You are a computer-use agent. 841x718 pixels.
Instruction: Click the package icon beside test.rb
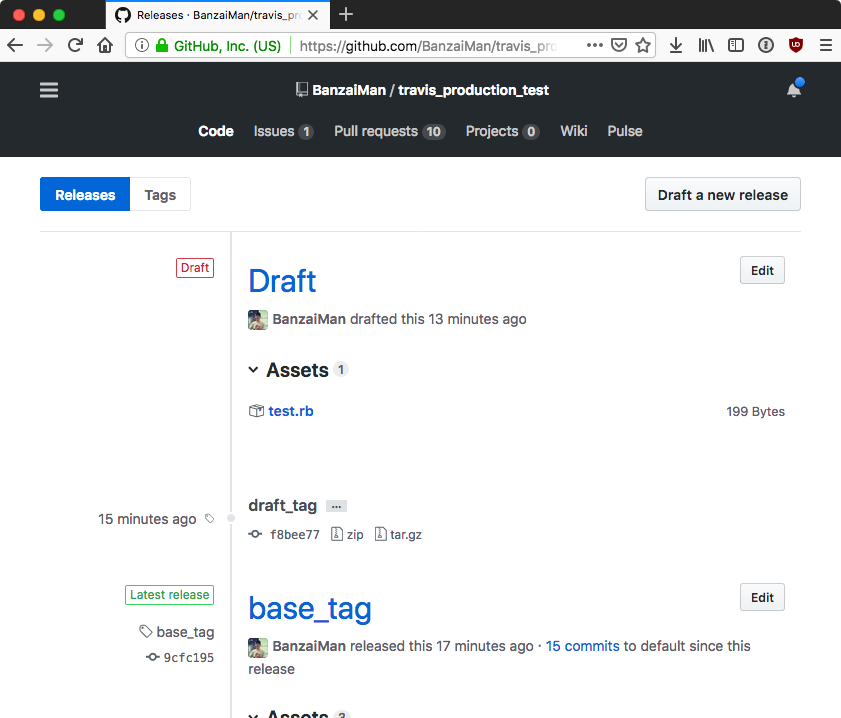tap(256, 410)
